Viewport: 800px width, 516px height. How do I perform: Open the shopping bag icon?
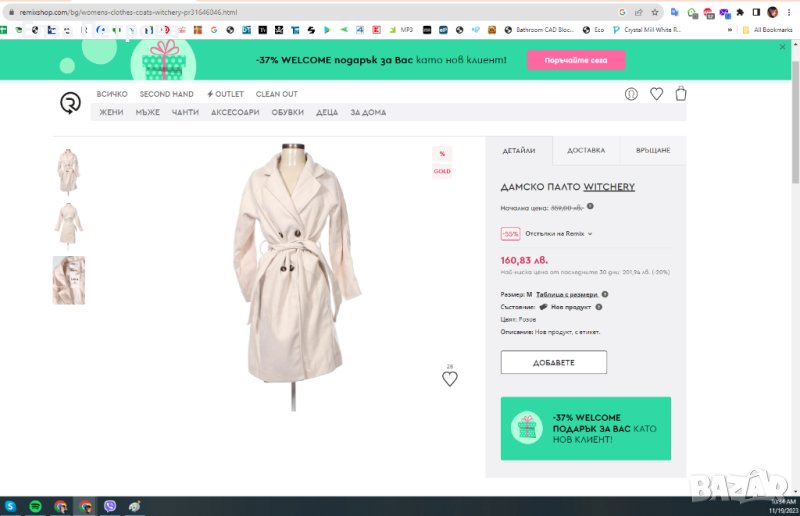681,94
